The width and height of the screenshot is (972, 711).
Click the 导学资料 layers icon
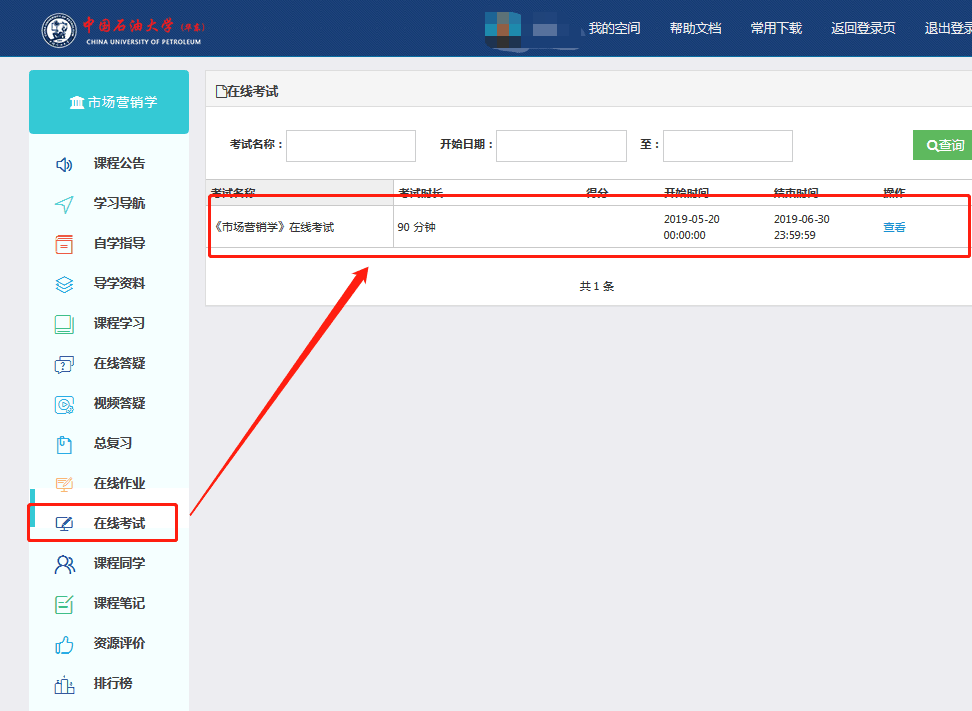tap(64, 284)
